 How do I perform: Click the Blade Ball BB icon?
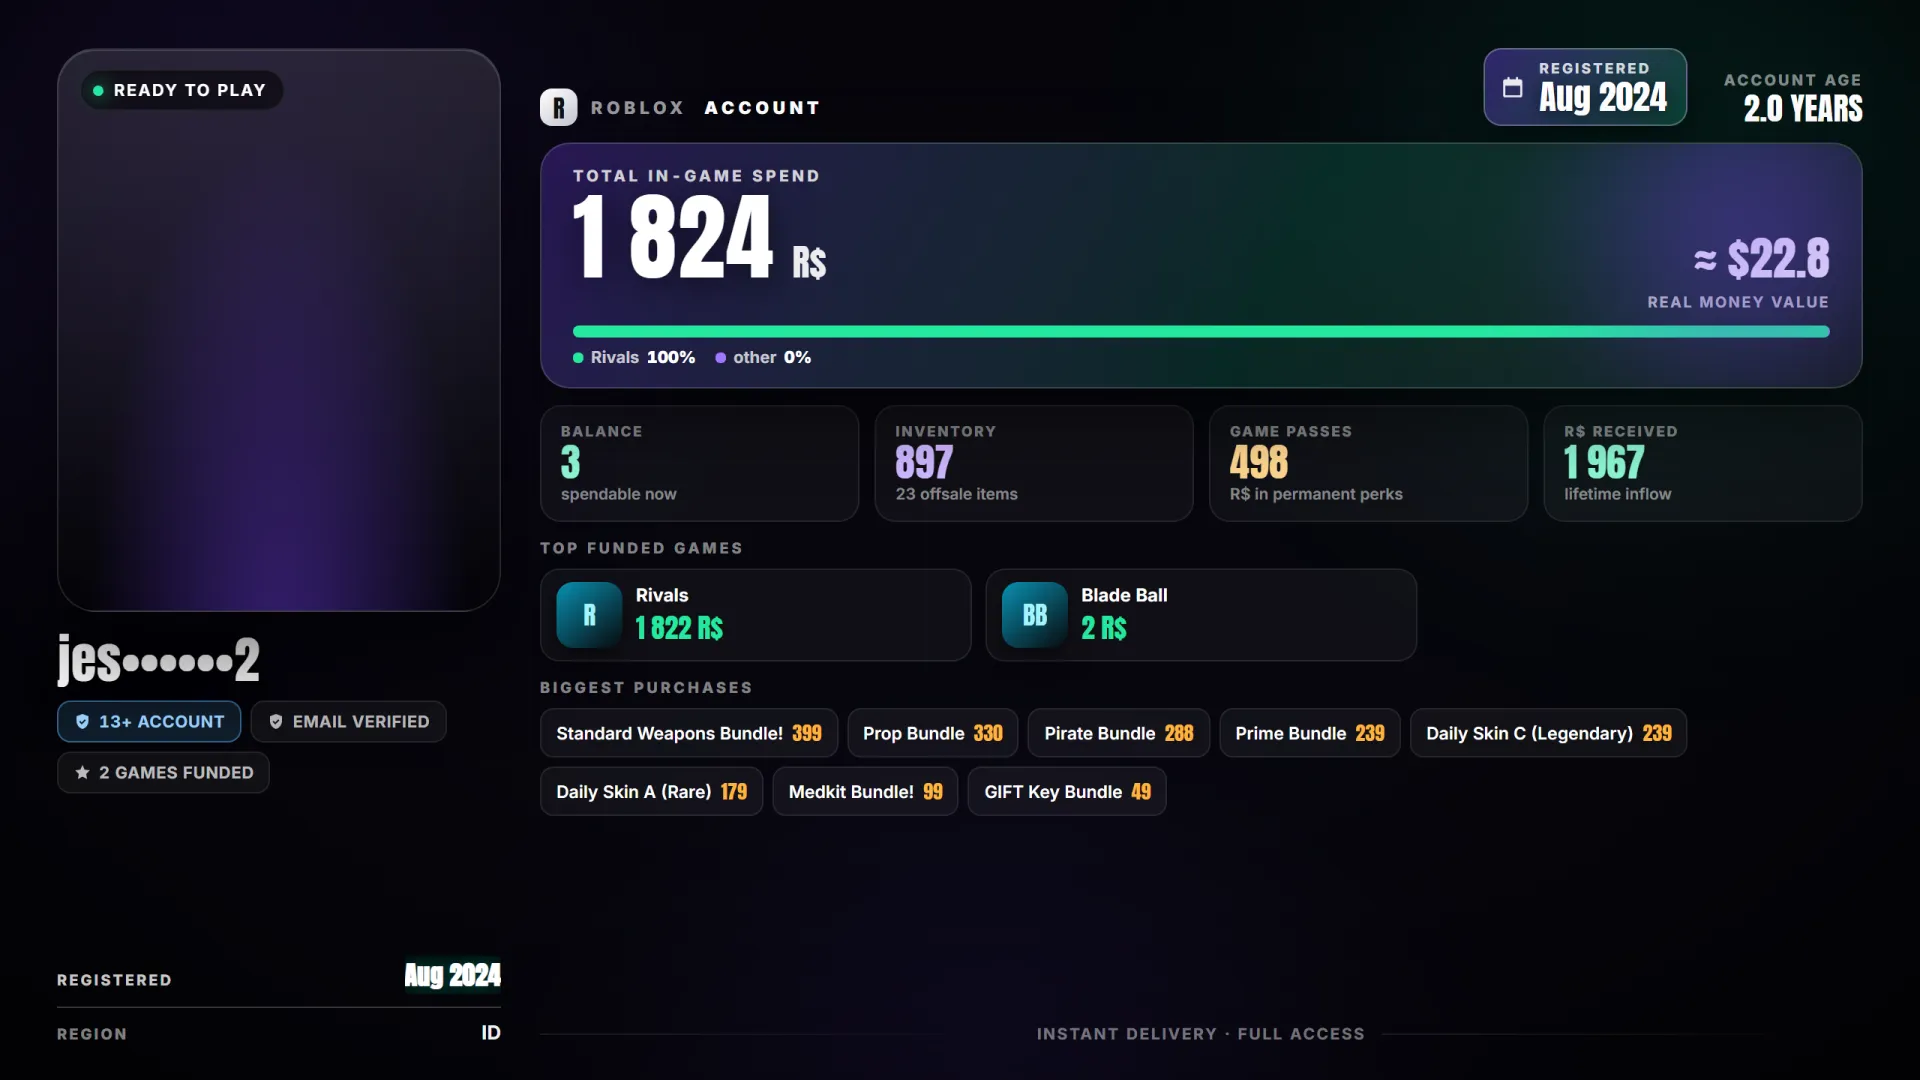coord(1034,615)
